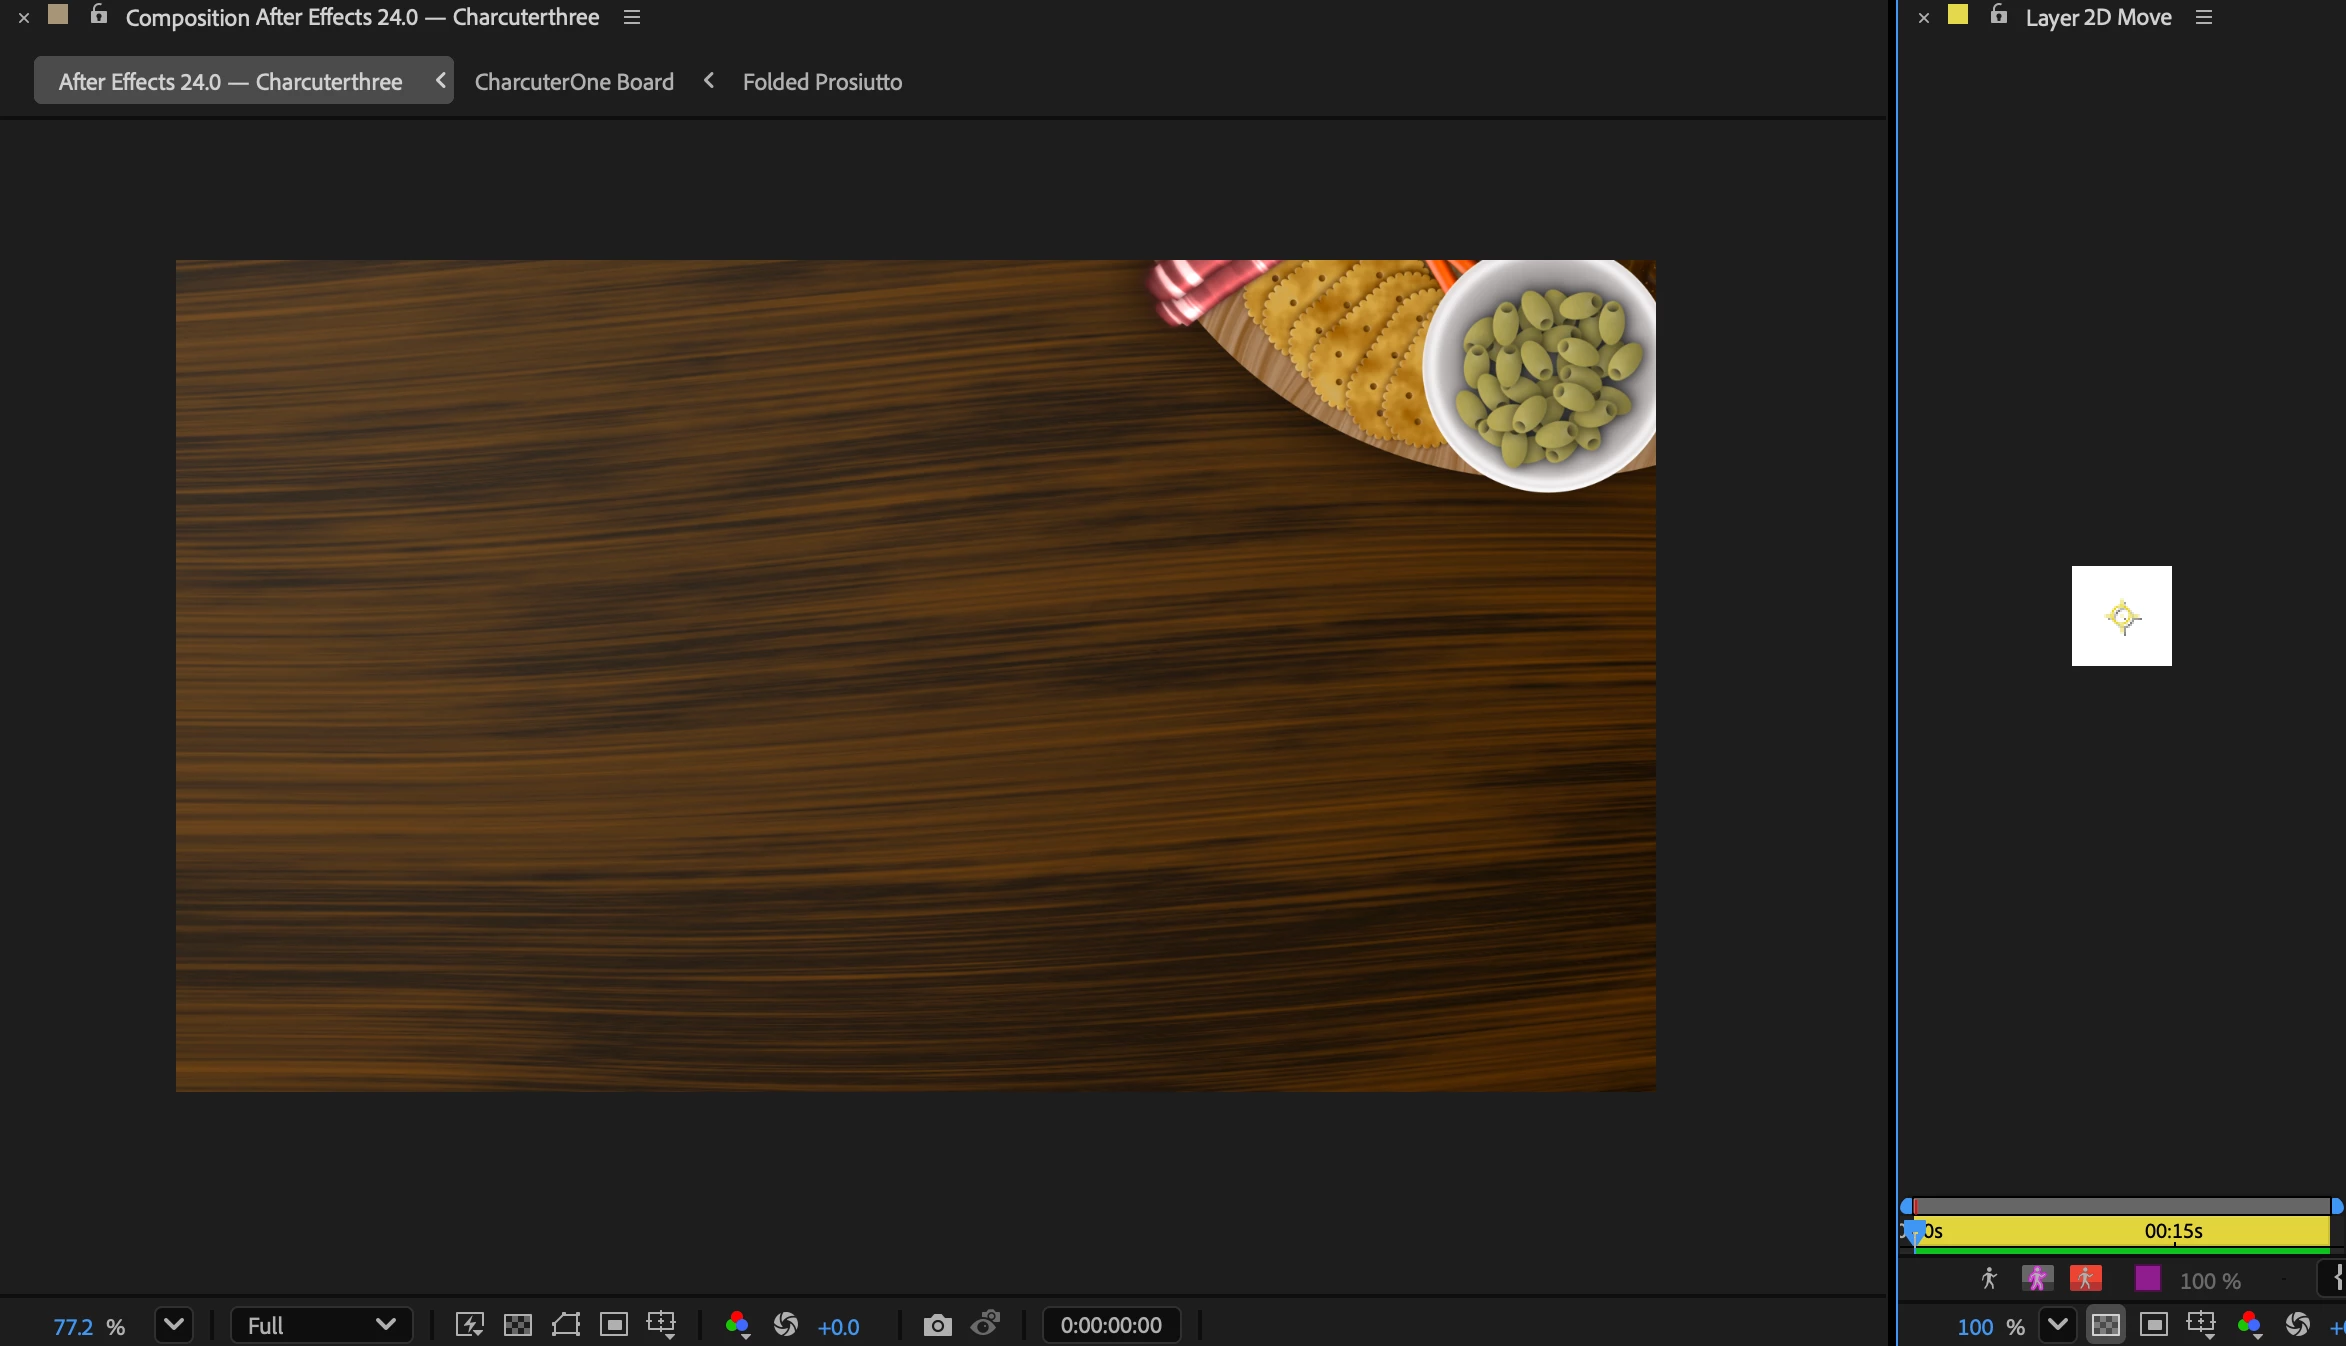Click the 0:00:00:00 current time button
Screen dimensions: 2346x1346
click(1111, 1325)
